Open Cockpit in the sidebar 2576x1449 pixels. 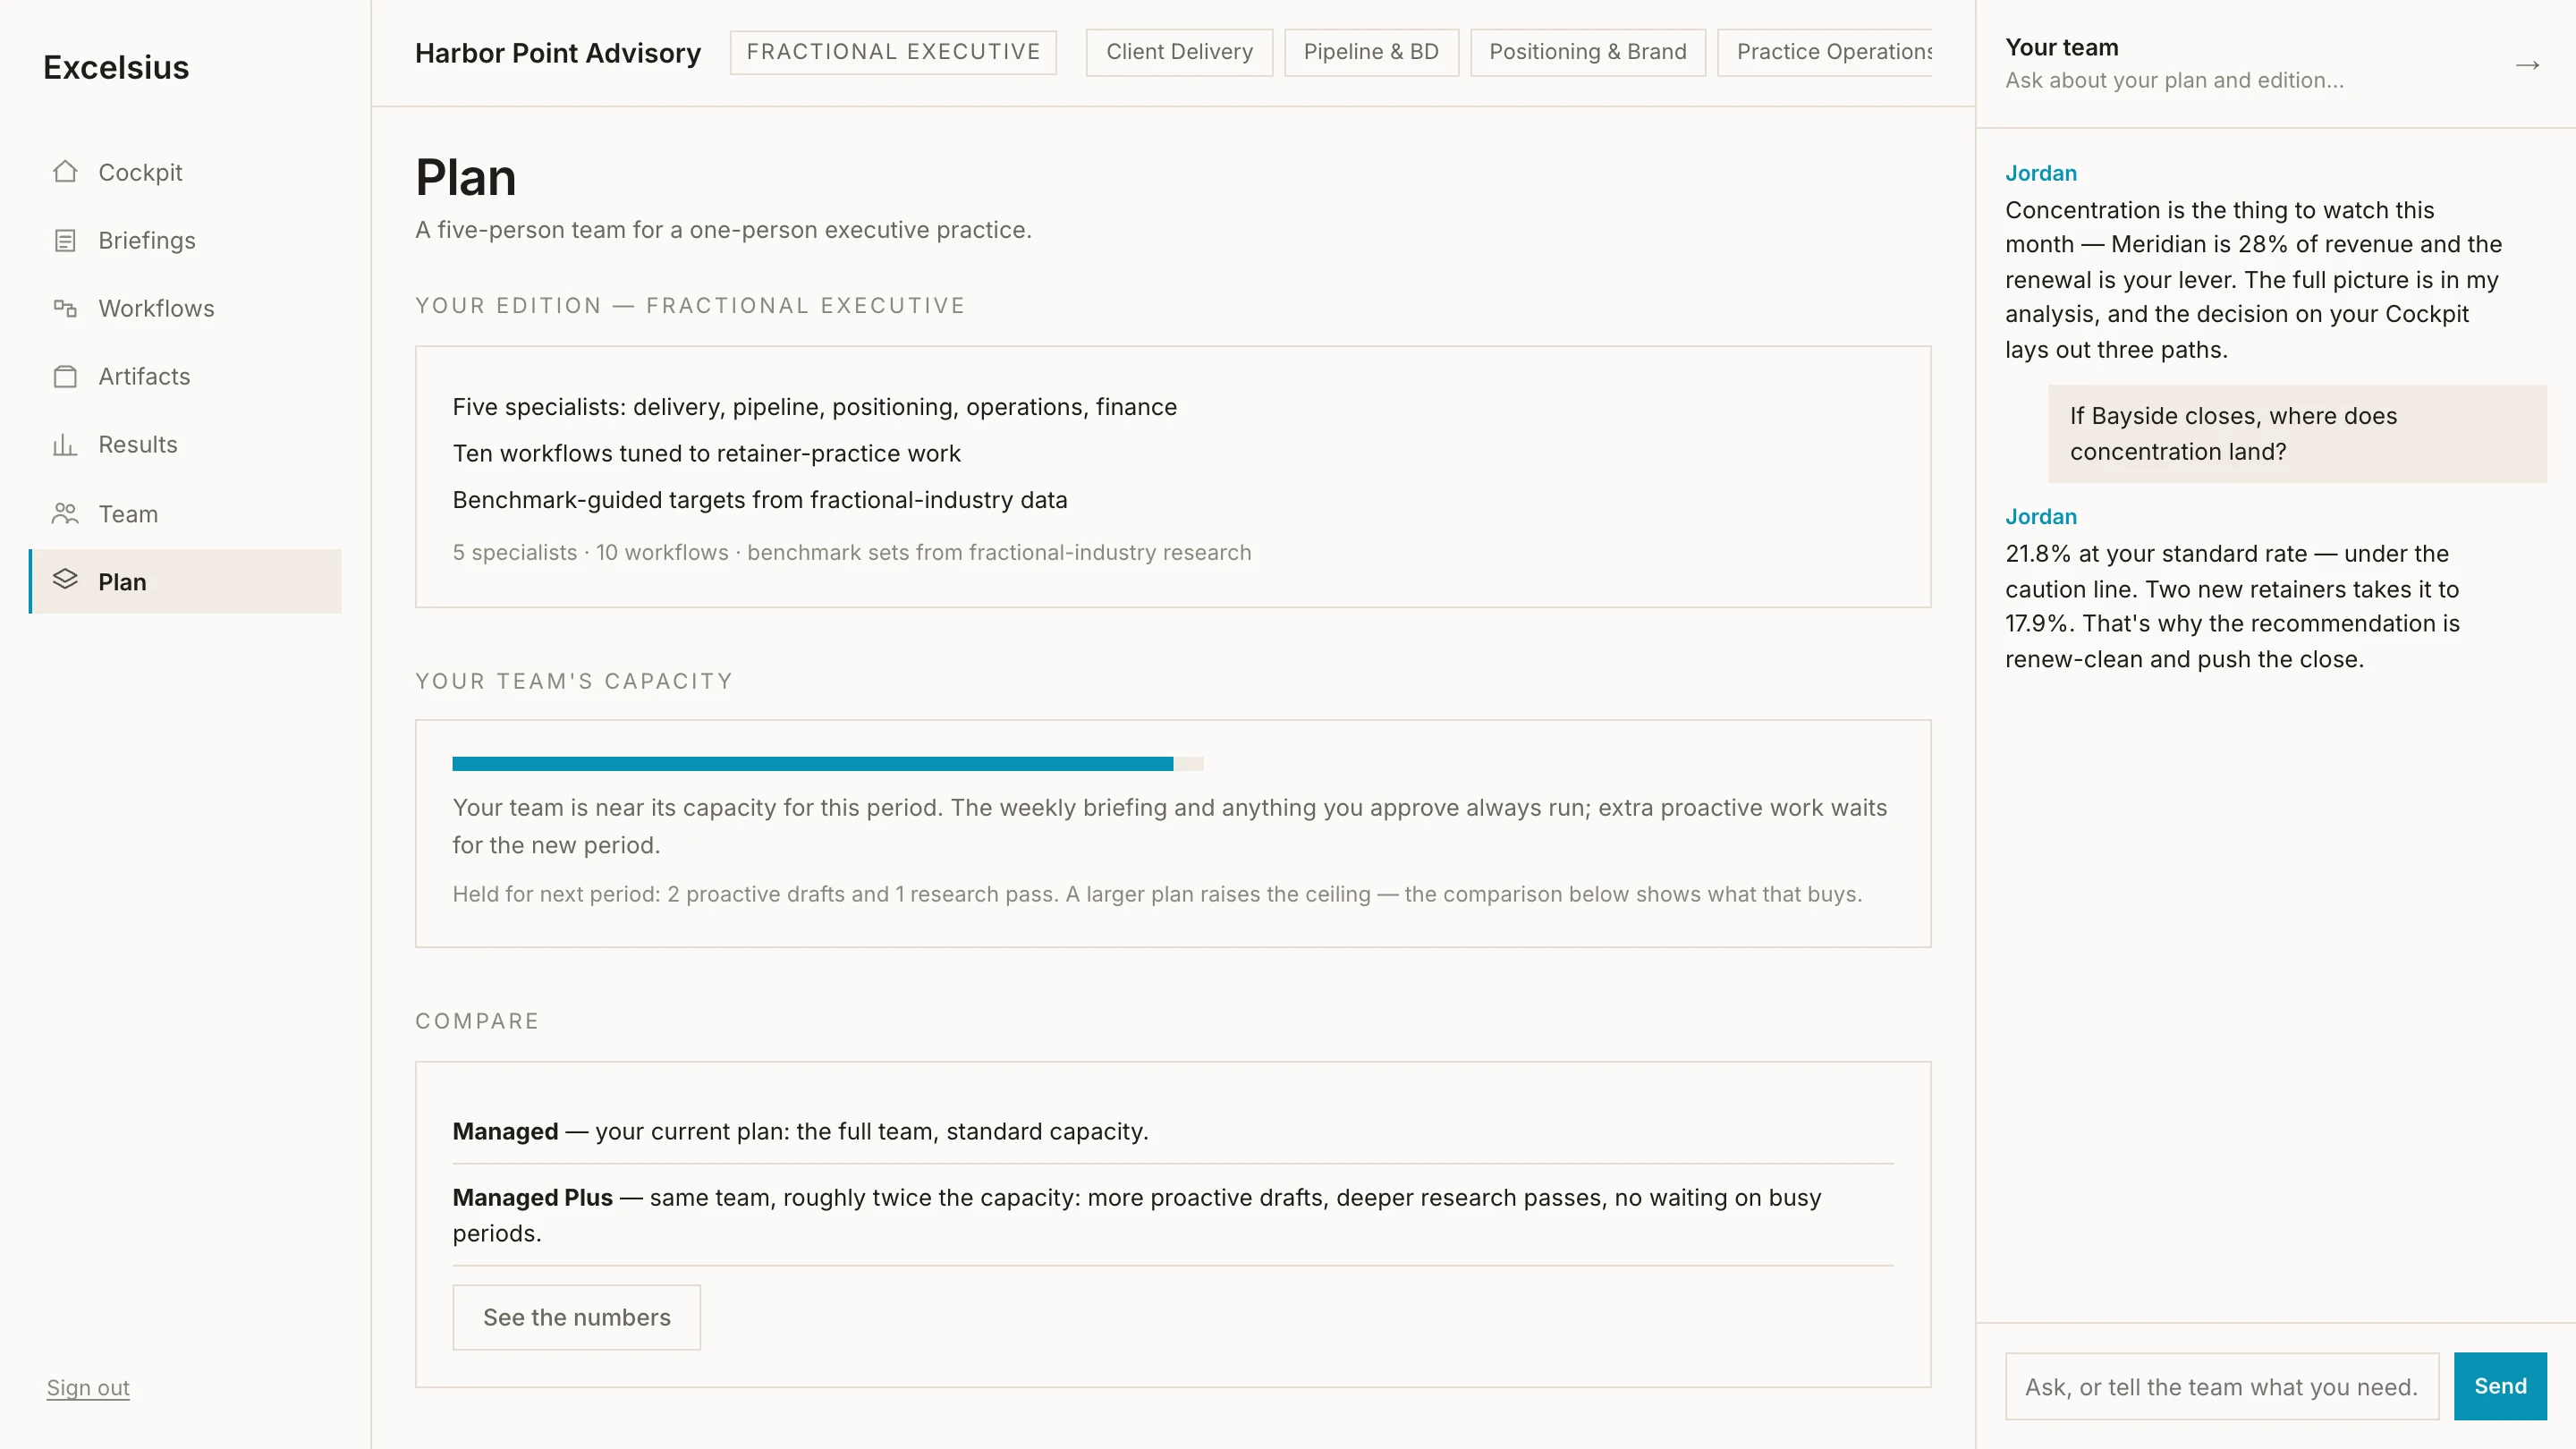pyautogui.click(x=186, y=172)
